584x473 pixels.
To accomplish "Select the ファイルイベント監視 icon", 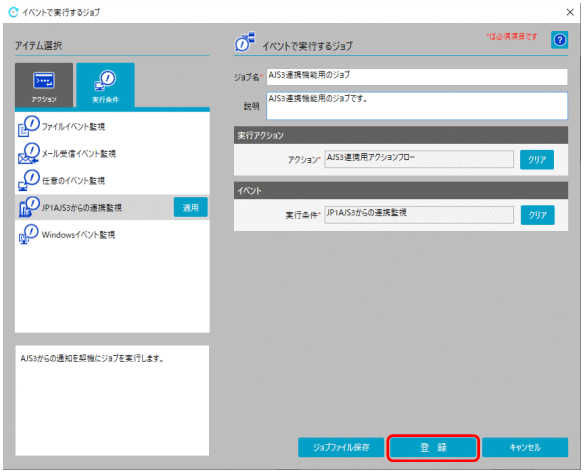I will [x=29, y=127].
